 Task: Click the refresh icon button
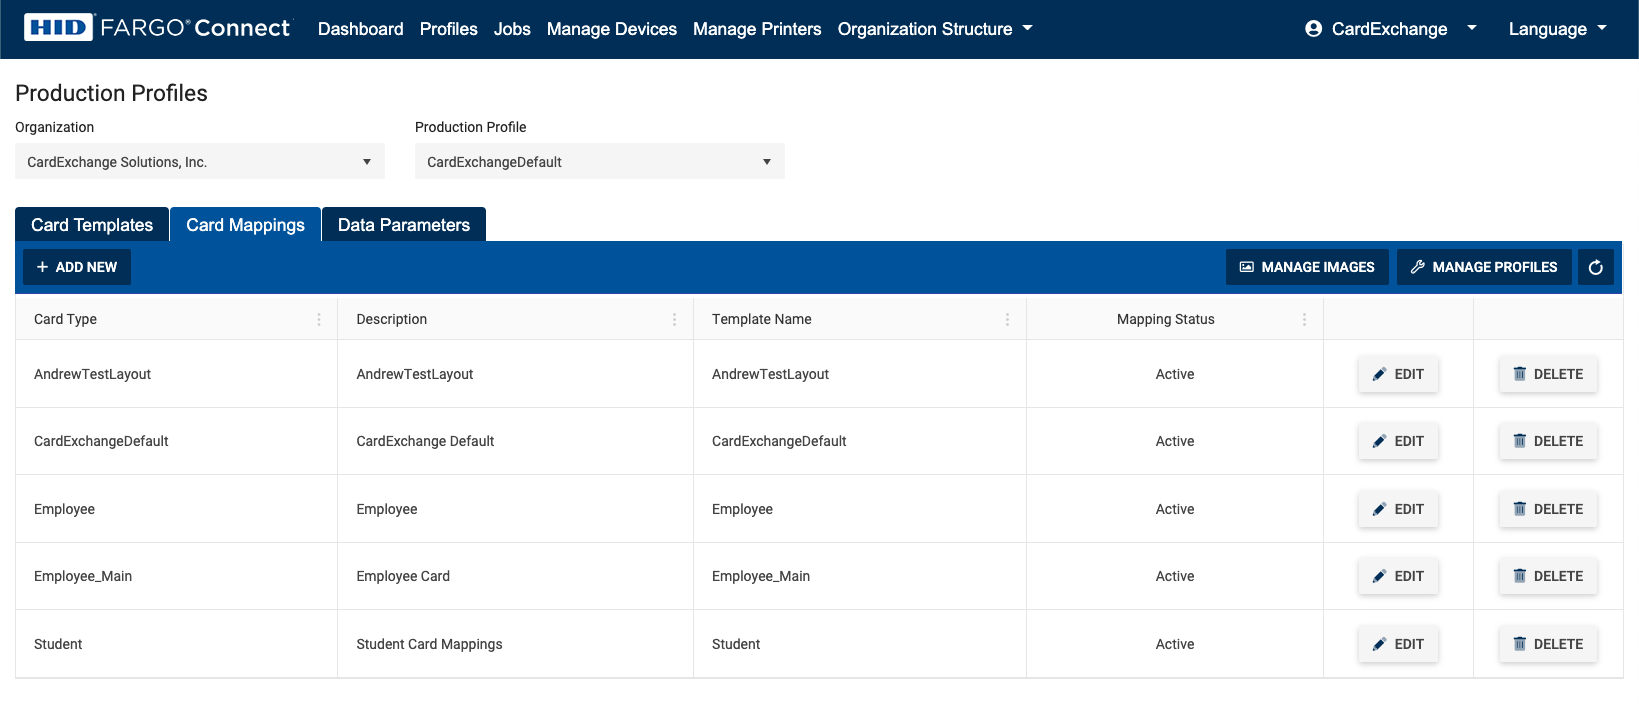pyautogui.click(x=1596, y=267)
